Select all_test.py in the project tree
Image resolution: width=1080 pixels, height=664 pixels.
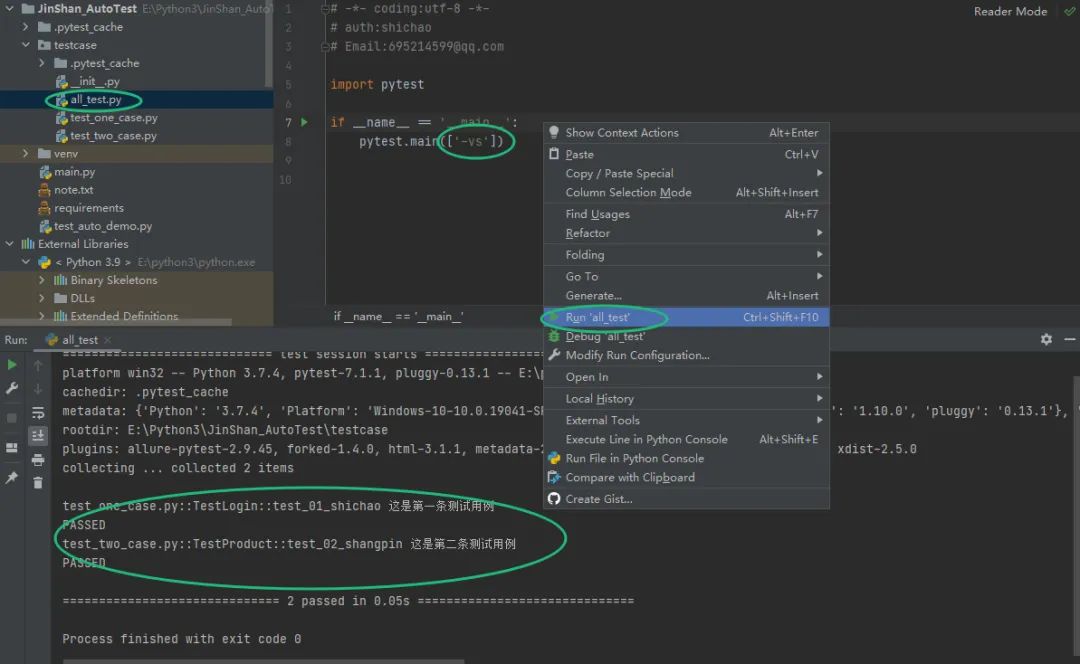[96, 99]
